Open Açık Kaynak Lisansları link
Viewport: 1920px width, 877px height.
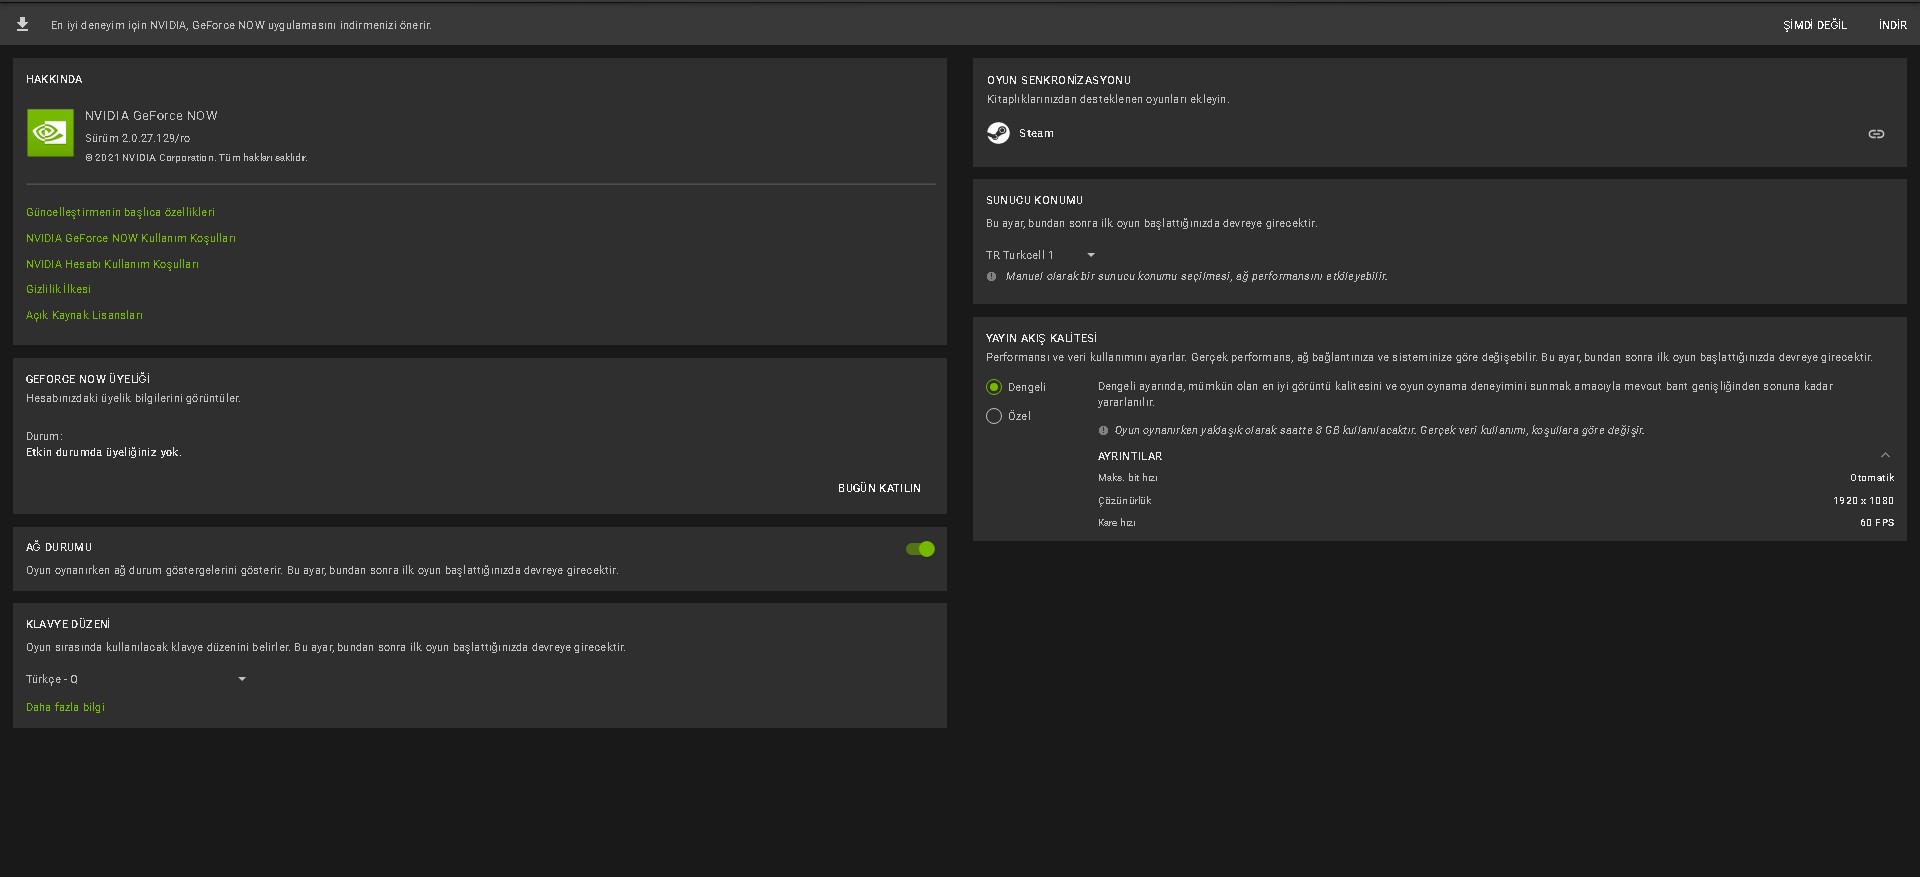(84, 315)
